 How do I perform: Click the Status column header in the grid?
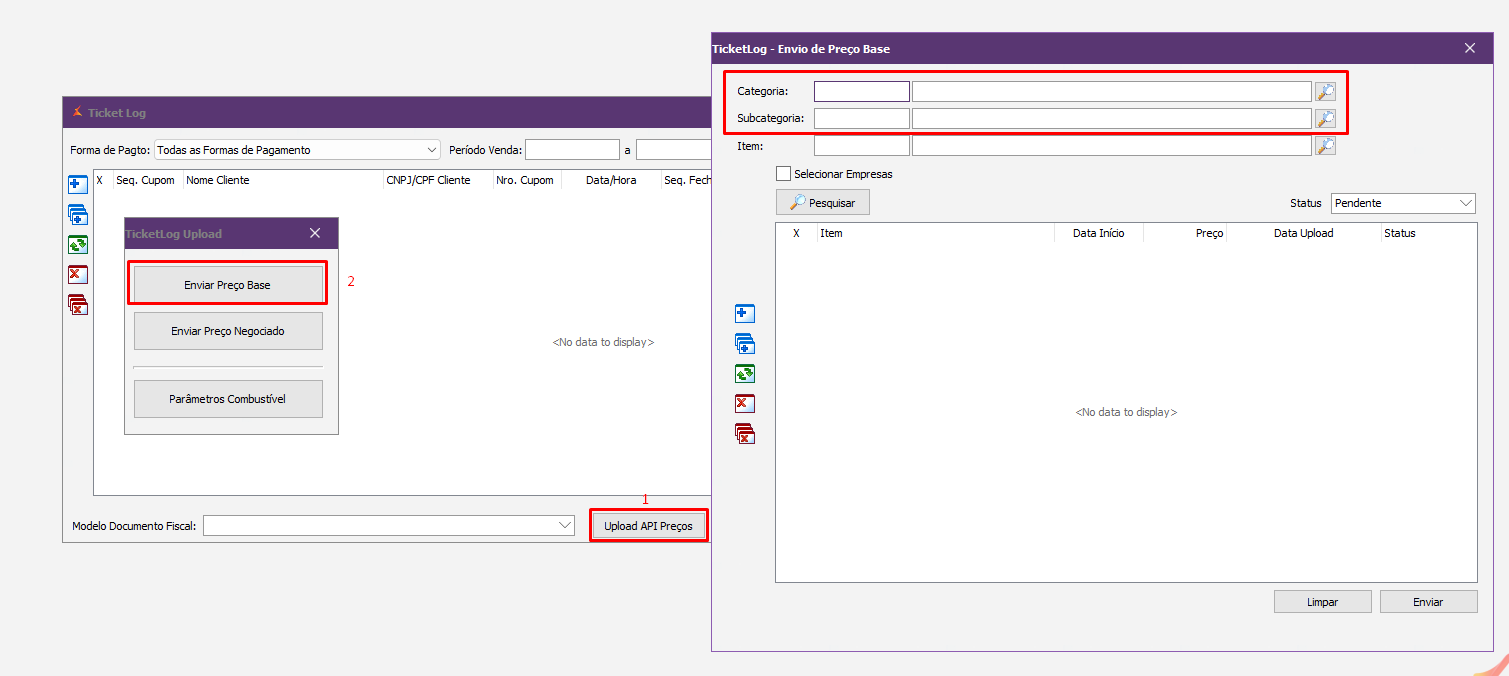pyautogui.click(x=1428, y=233)
